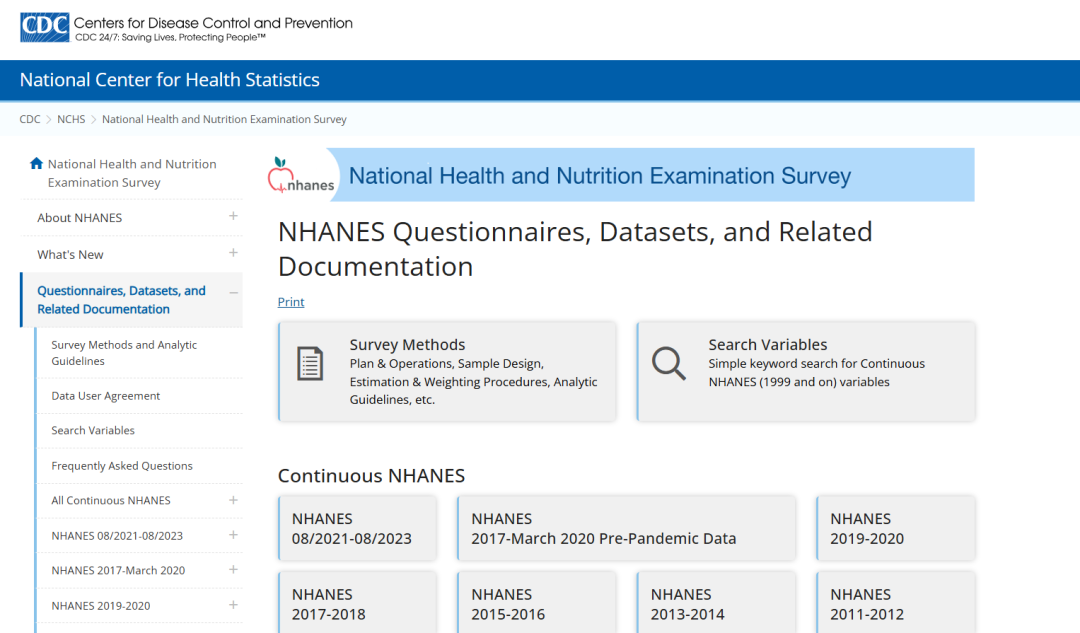Screen dimensions: 1080x633
Task: Open National Health and Nutrition Examination Survey sidebar home
Action: coord(132,173)
